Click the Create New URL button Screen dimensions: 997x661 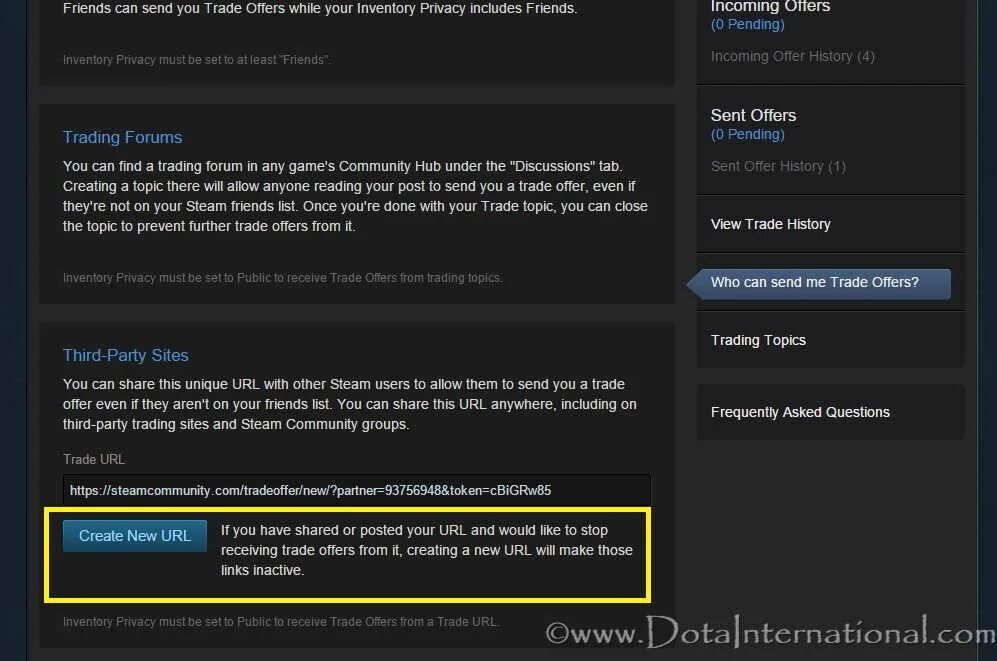pos(135,536)
